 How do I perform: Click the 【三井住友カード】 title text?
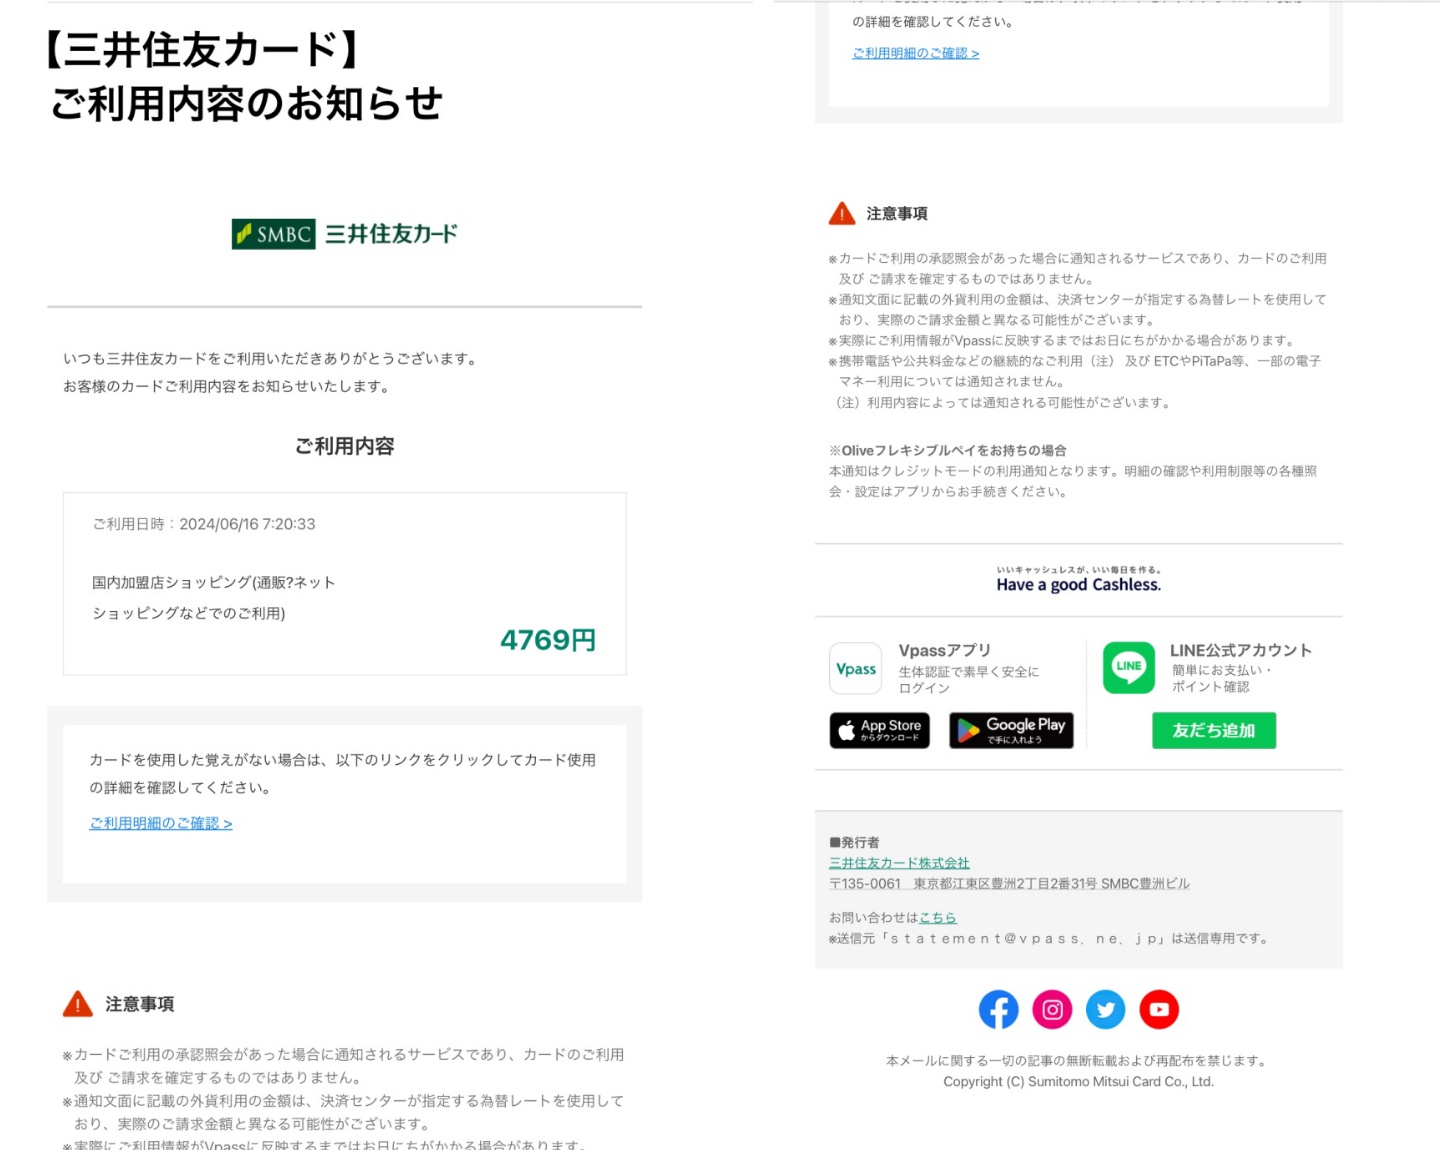pyautogui.click(x=204, y=50)
